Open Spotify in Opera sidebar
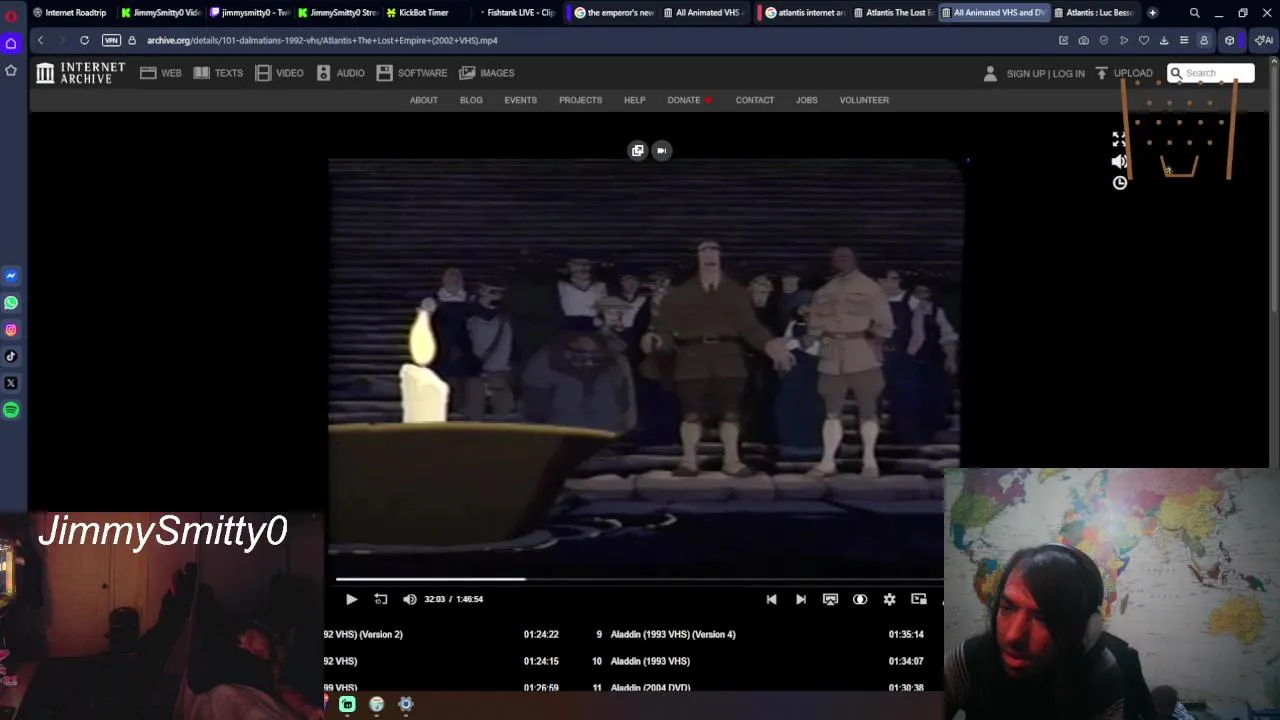The width and height of the screenshot is (1280, 720). 11,410
